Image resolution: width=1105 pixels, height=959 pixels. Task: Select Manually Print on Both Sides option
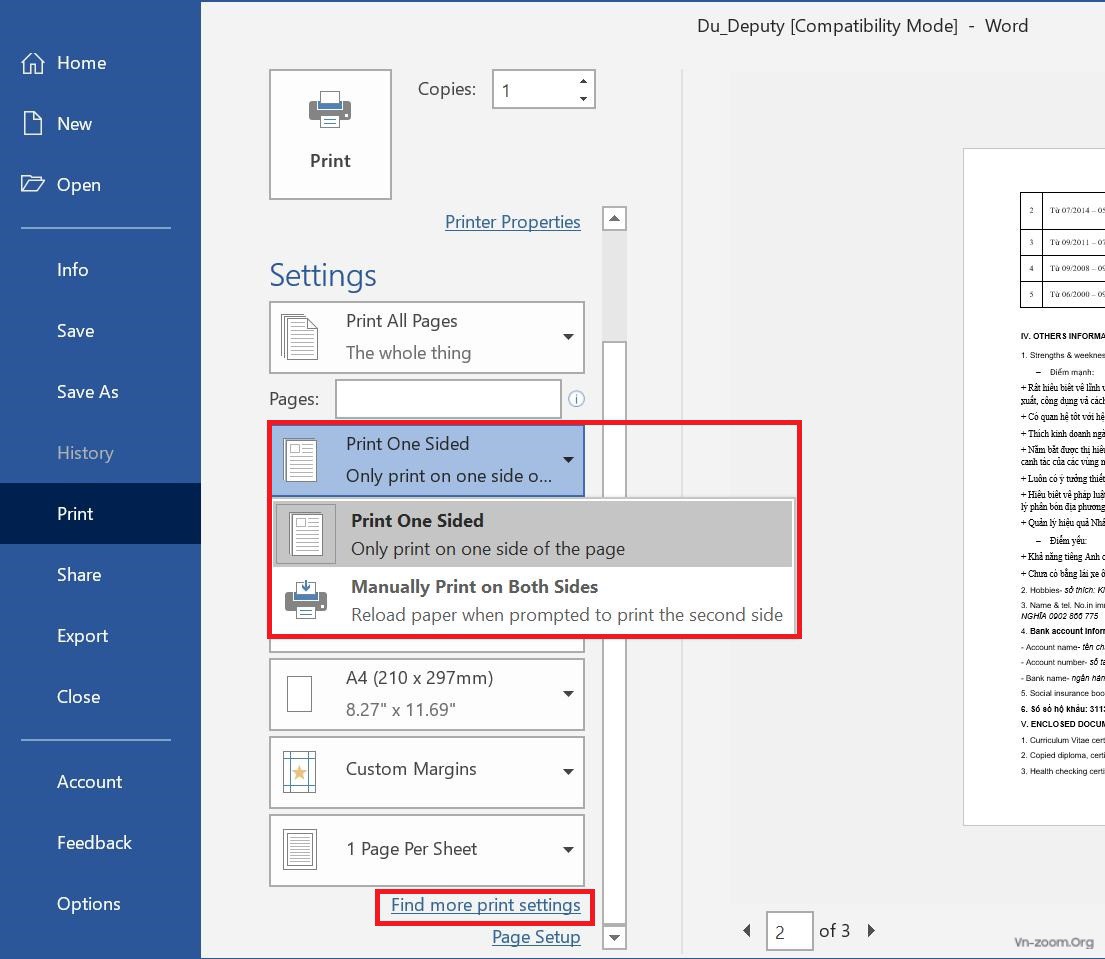click(533, 600)
